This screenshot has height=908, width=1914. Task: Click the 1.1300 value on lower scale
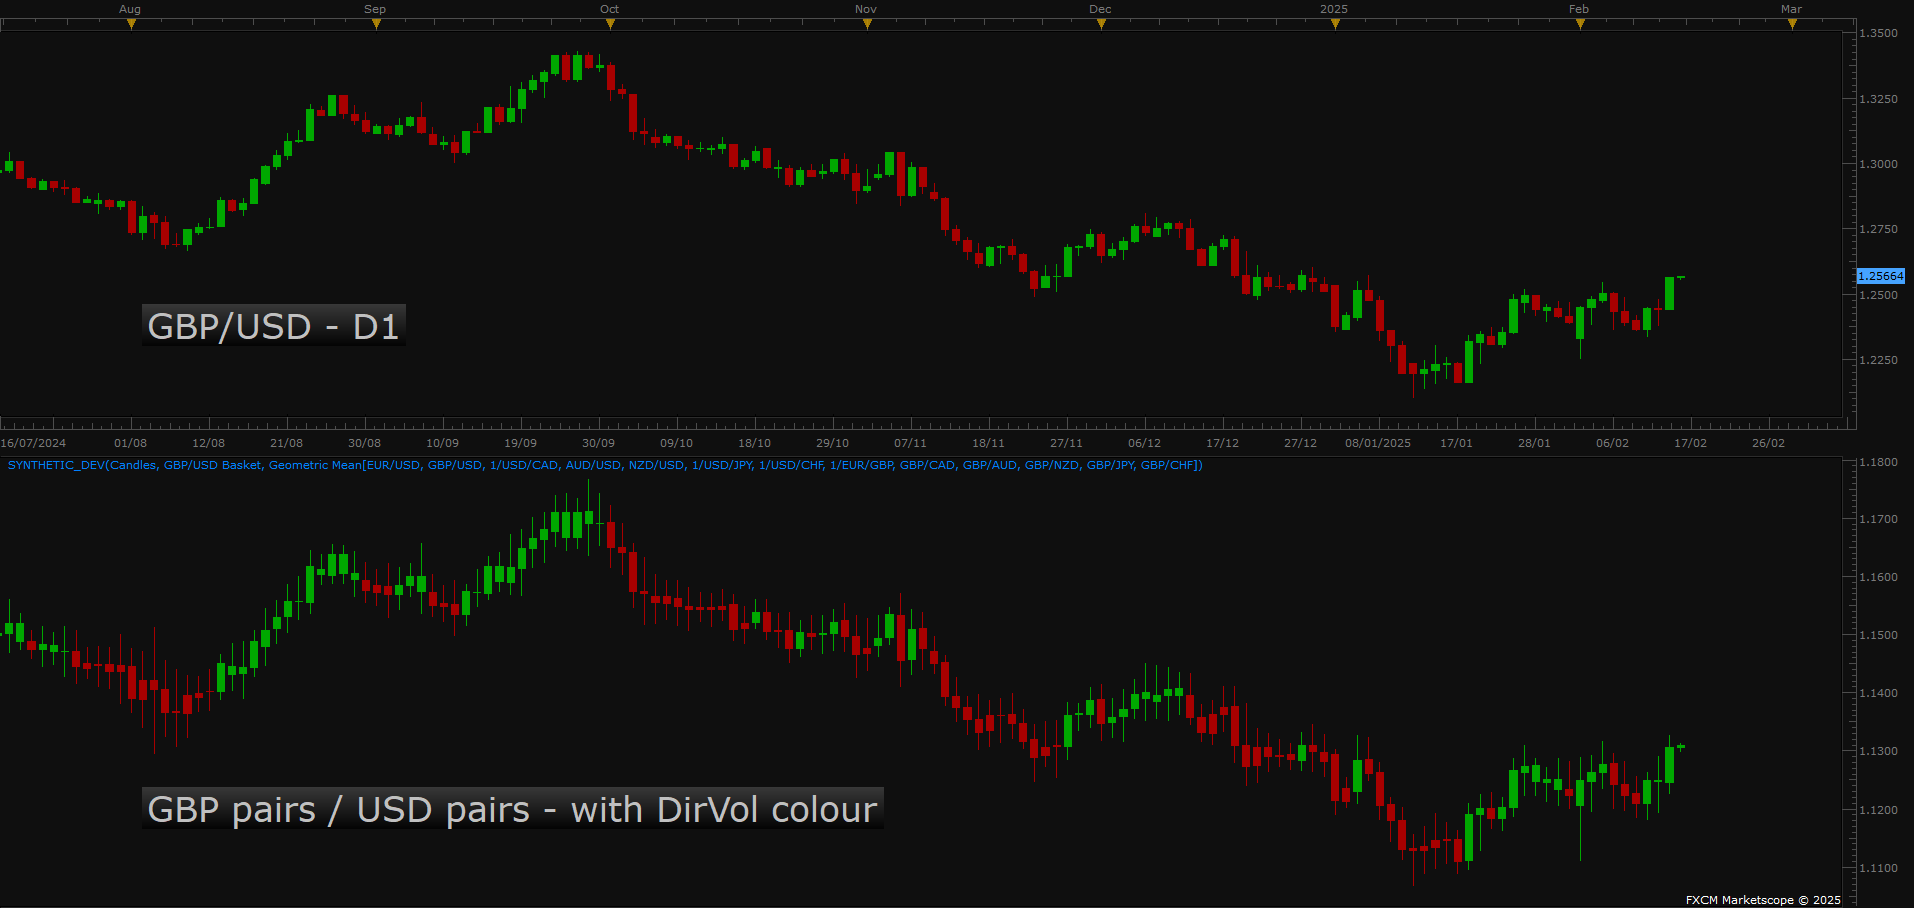tap(1878, 751)
